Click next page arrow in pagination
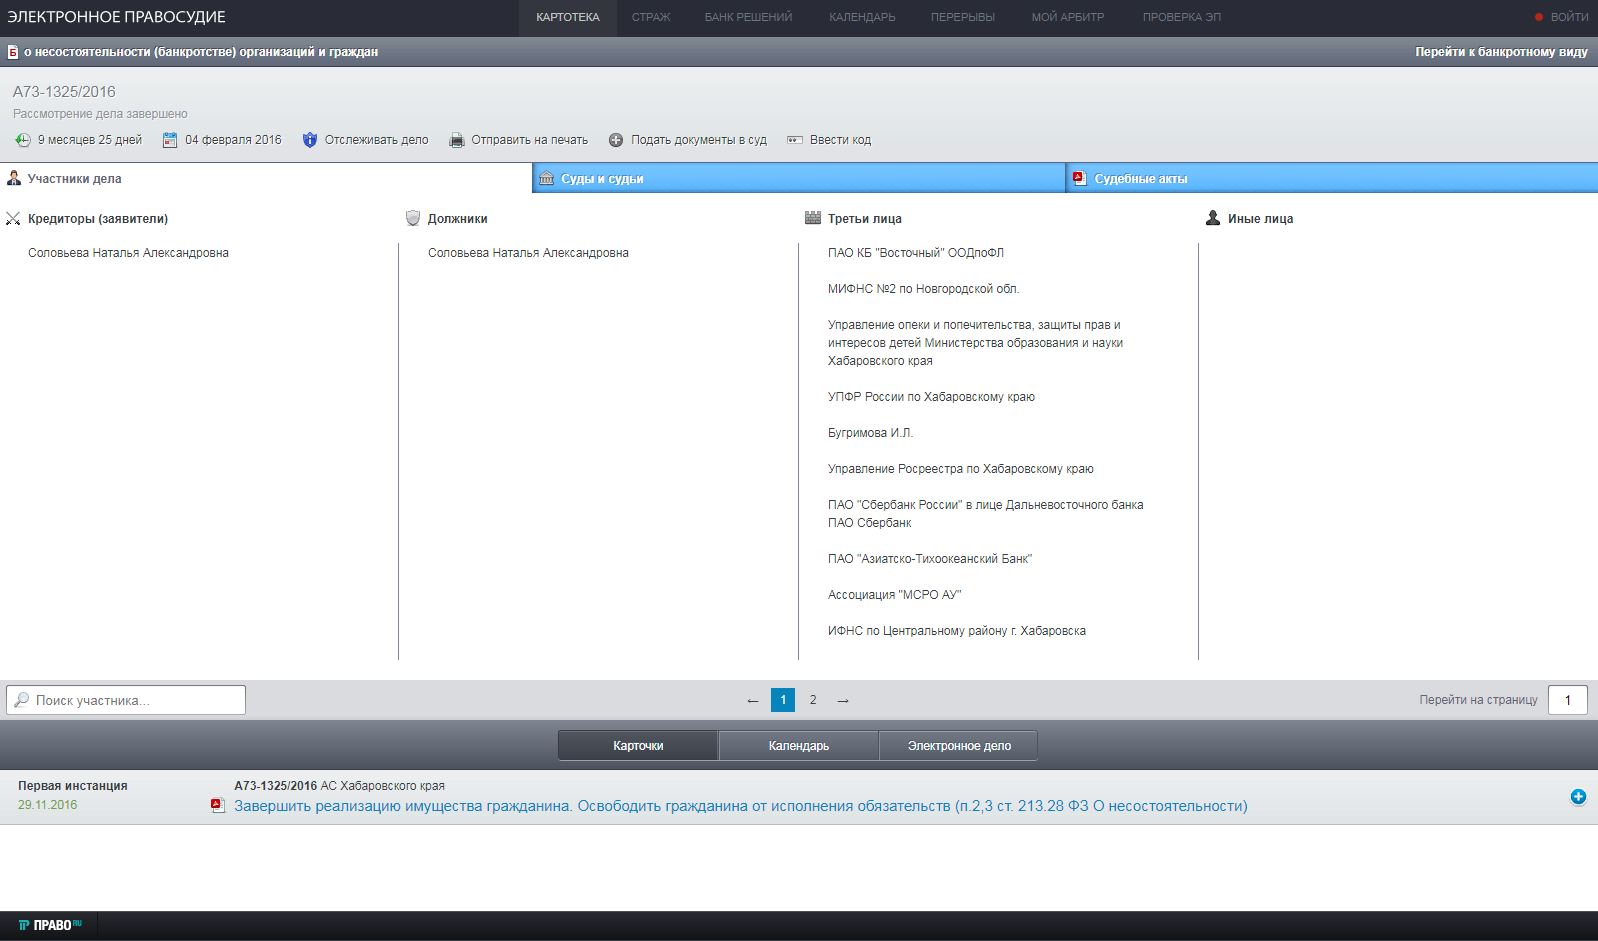The height and width of the screenshot is (941, 1598). tap(843, 700)
